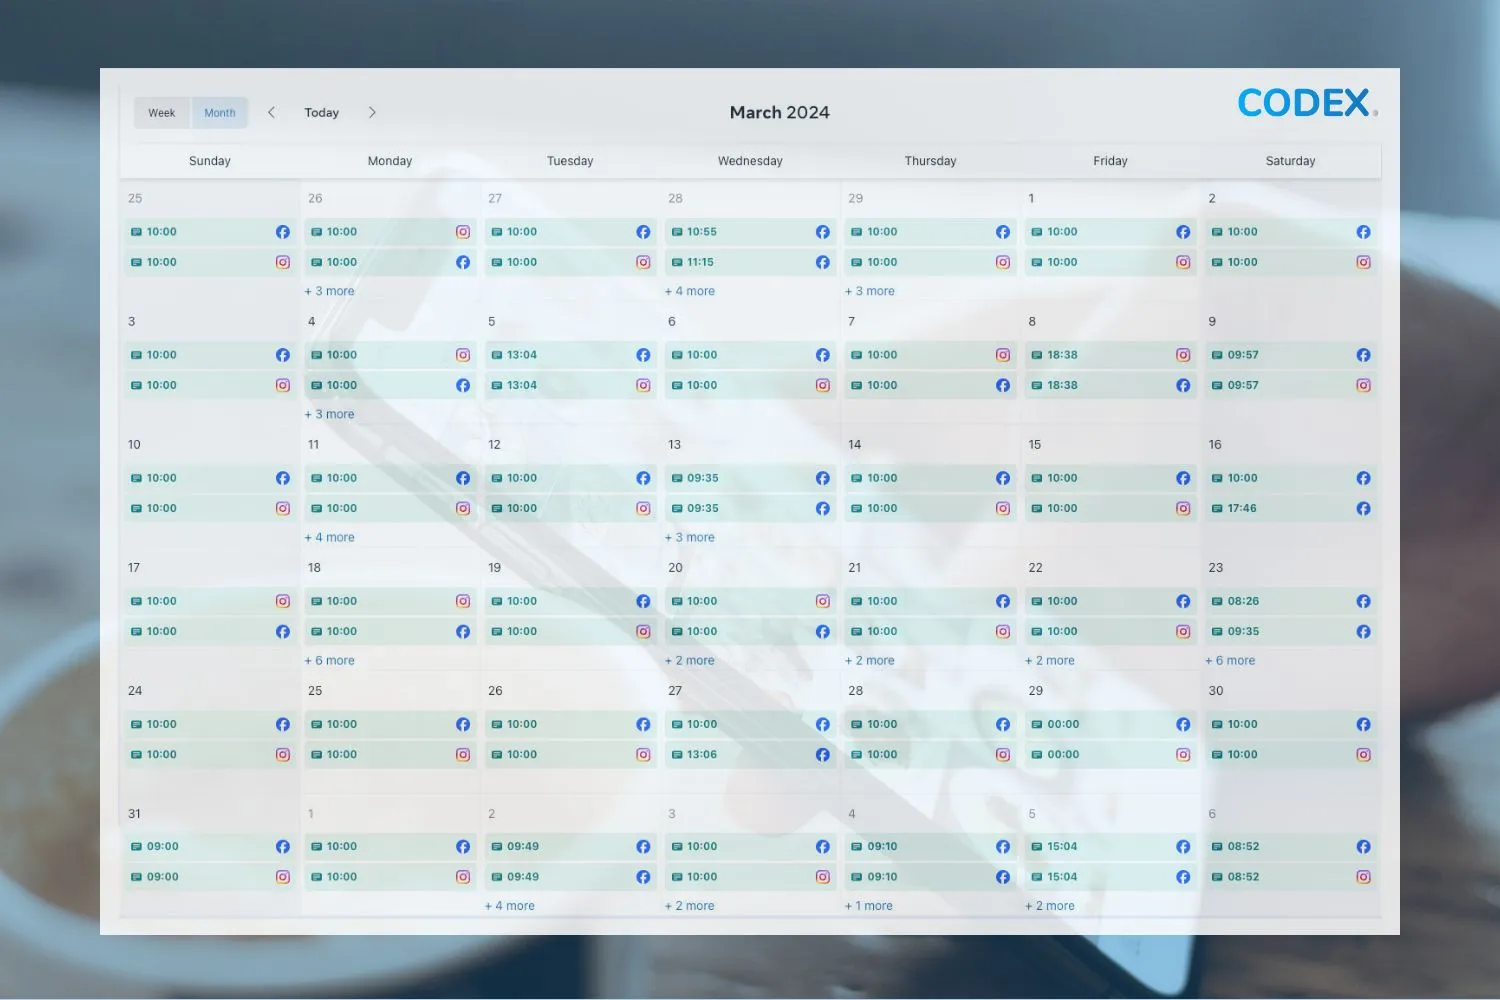Image resolution: width=1500 pixels, height=1000 pixels.
Task: Open '+ 4 more' under Tuesday April 2
Action: (x=510, y=906)
